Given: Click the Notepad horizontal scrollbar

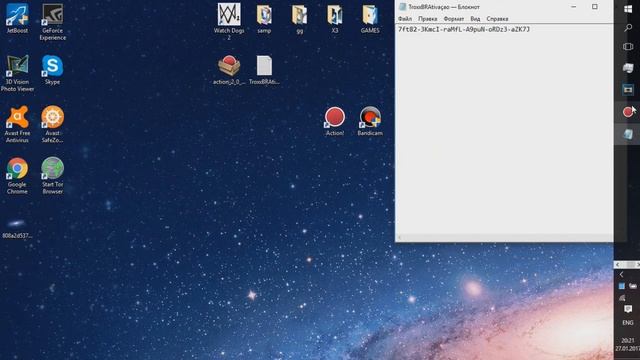Looking at the screenshot, I should tap(504, 238).
